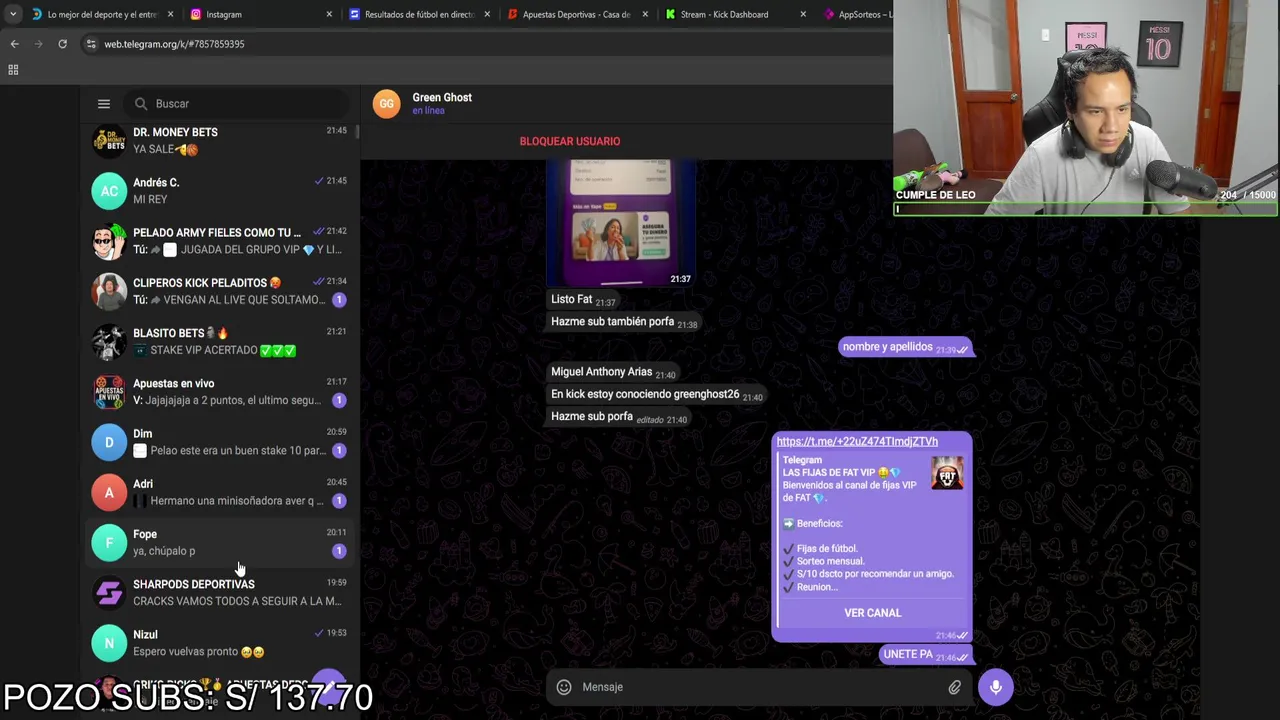
Task: Click the browser forward arrow
Action: [x=38, y=44]
